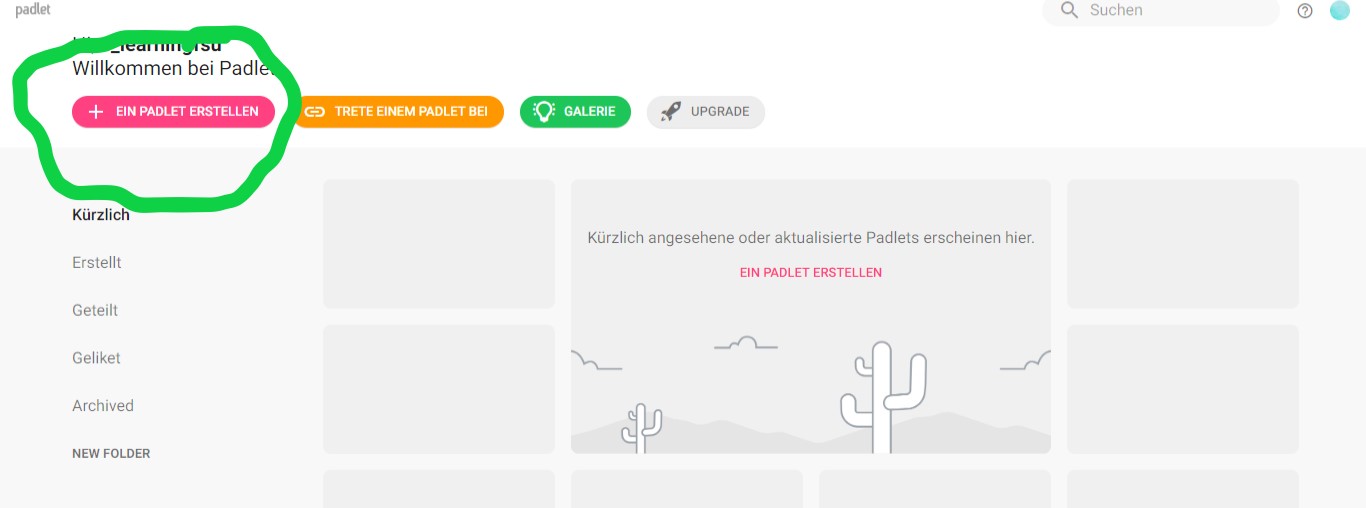The image size is (1366, 508).
Task: Click the Upgrade button
Action: click(x=706, y=112)
